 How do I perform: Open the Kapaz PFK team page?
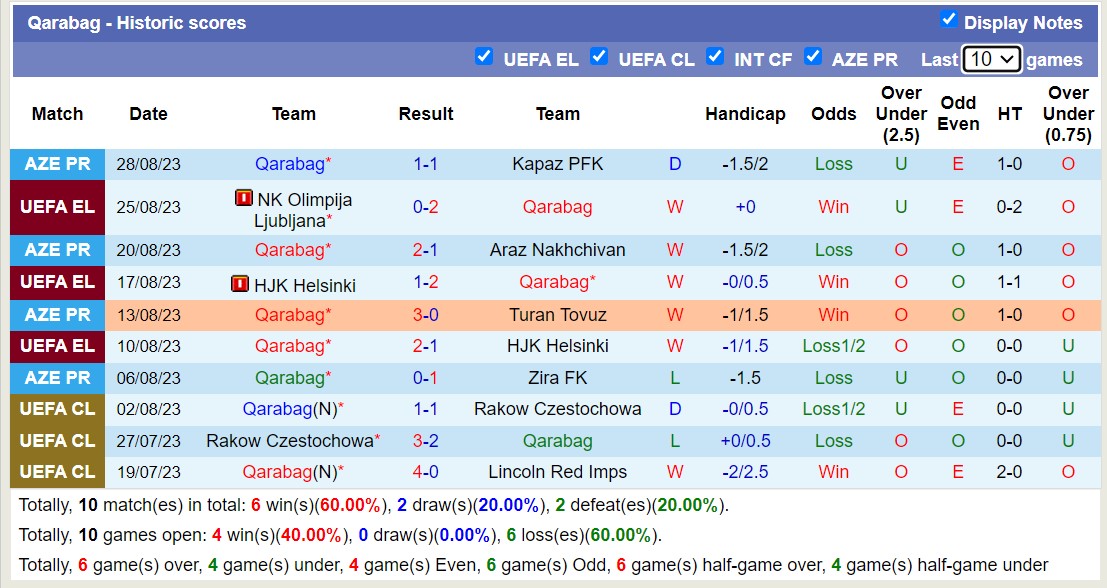tap(558, 164)
